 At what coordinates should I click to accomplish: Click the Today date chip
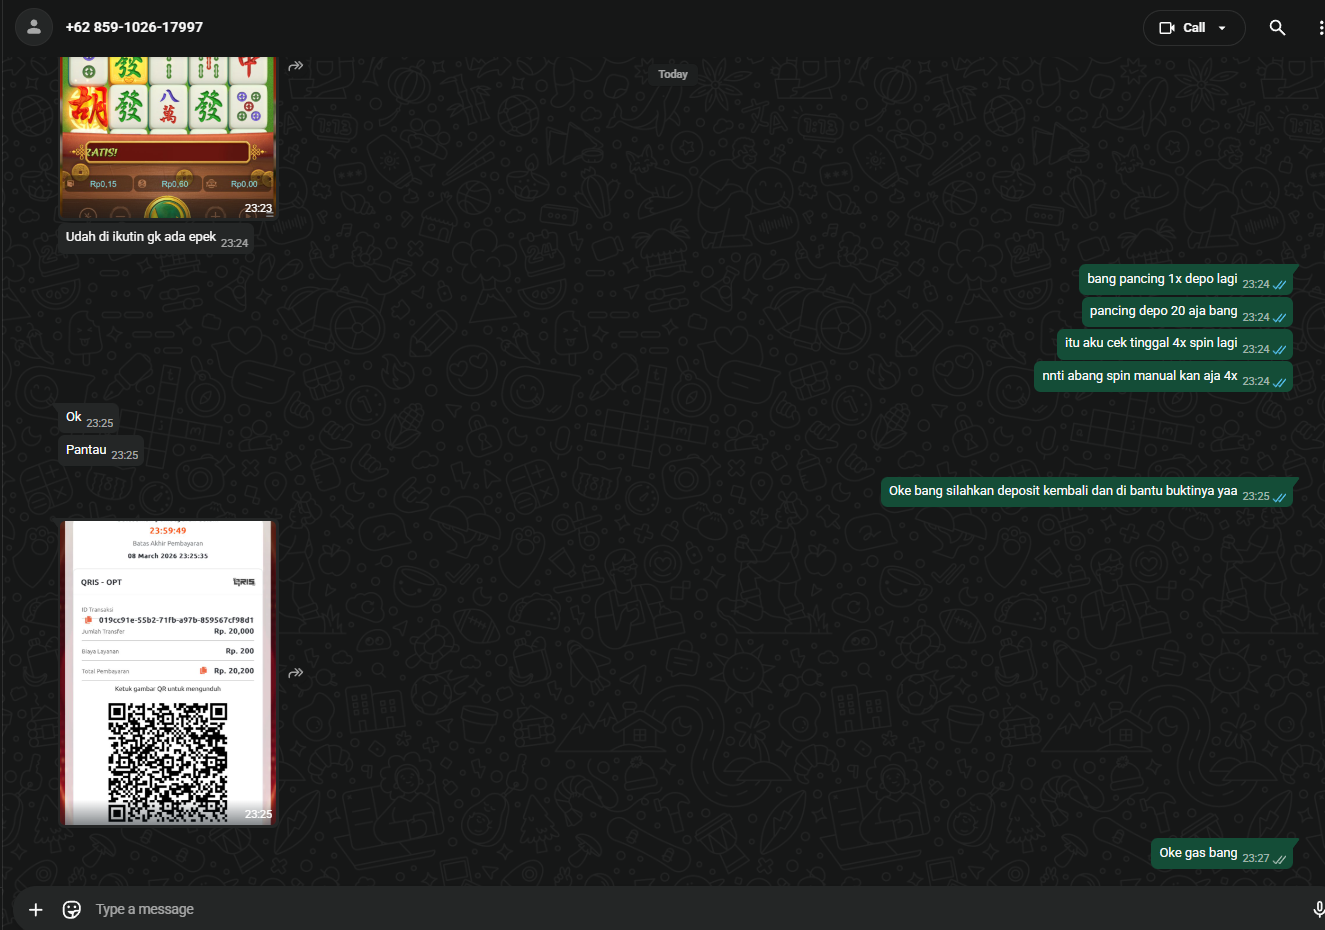[x=673, y=74]
